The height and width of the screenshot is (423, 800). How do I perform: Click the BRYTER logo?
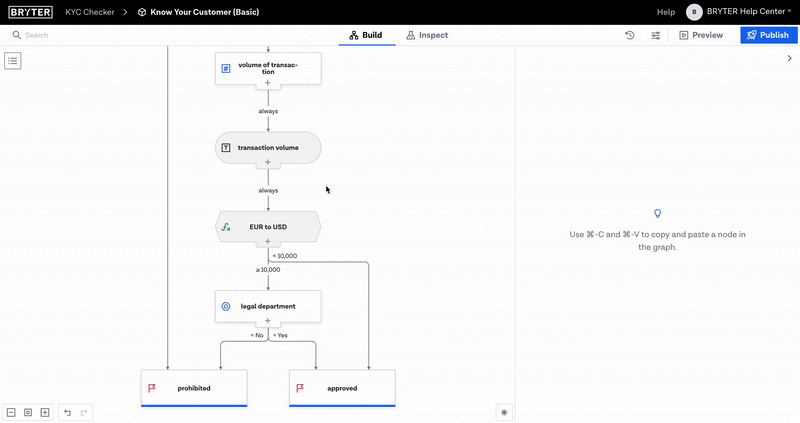coord(30,12)
